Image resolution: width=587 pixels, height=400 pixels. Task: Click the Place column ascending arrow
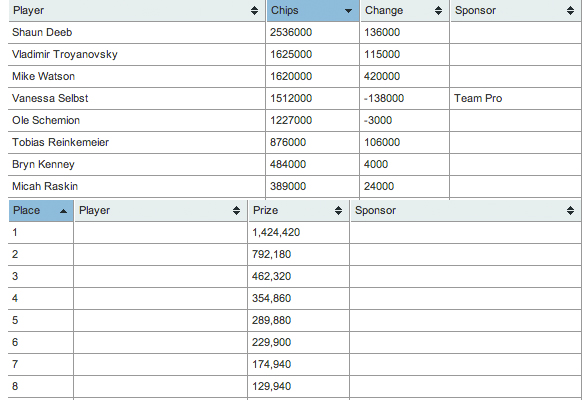pos(63,211)
